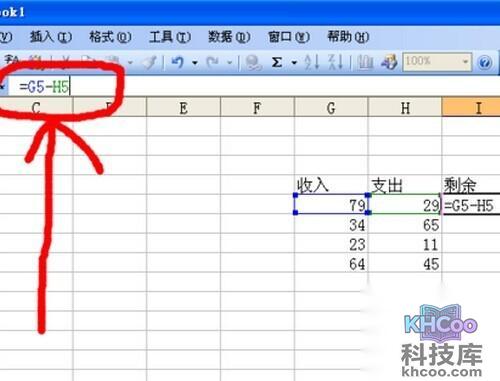Click the 收入 header cell

(x=331, y=185)
